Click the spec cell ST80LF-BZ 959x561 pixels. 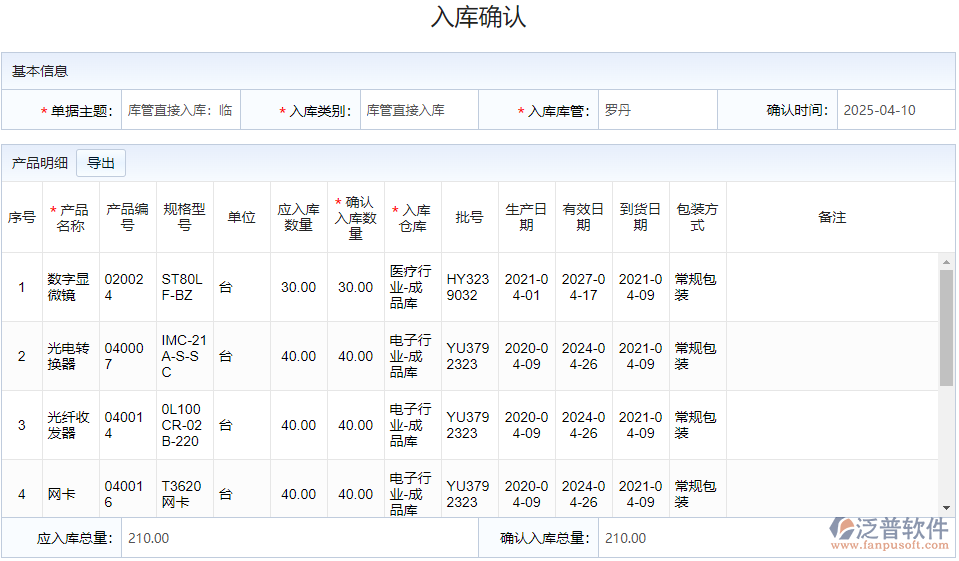coord(184,287)
